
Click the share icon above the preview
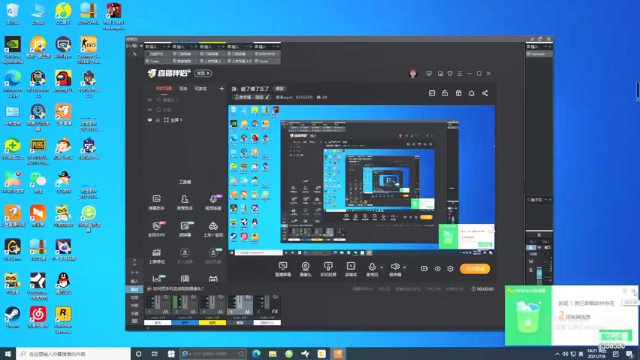point(485,93)
